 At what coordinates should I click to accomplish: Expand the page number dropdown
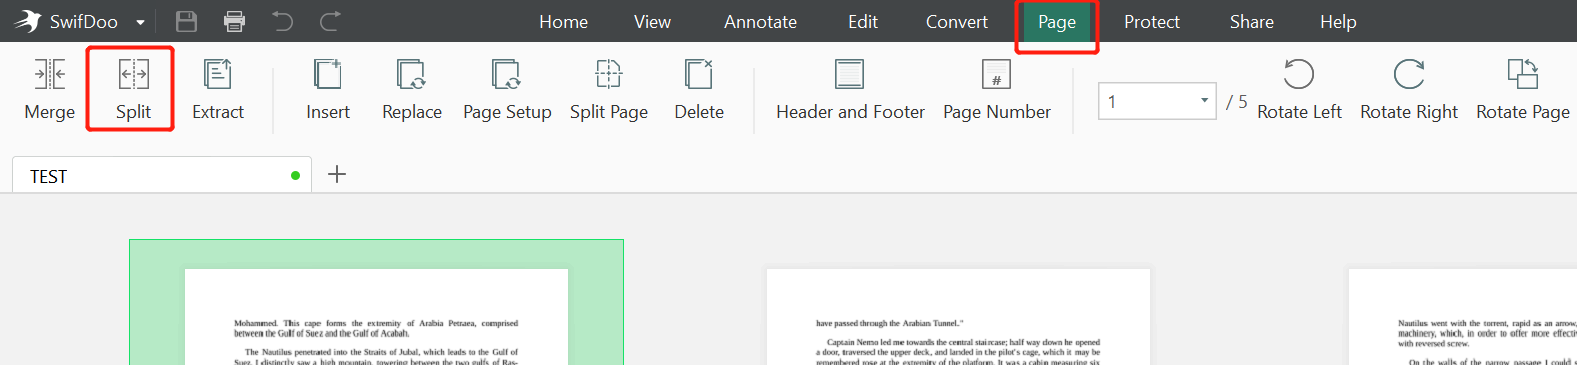1204,101
